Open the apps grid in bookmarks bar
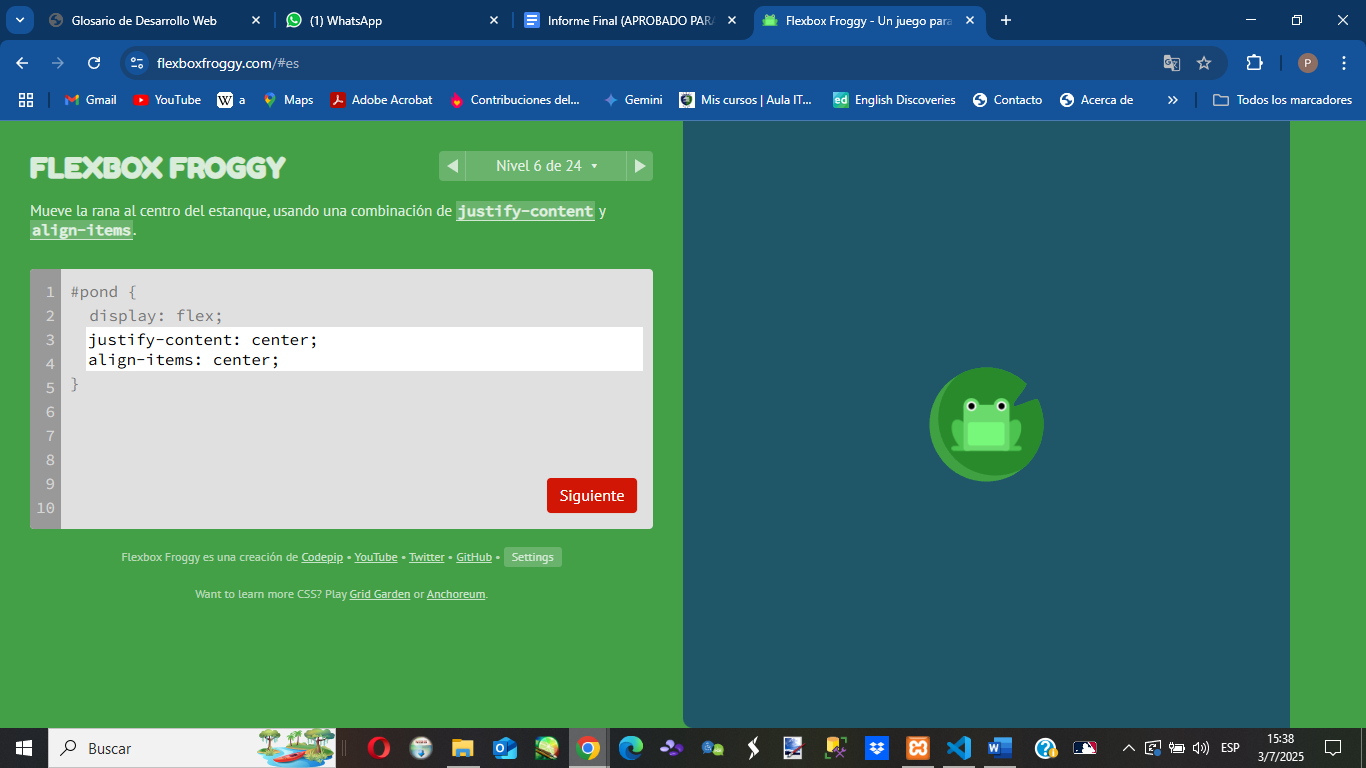1366x768 pixels. (26, 100)
